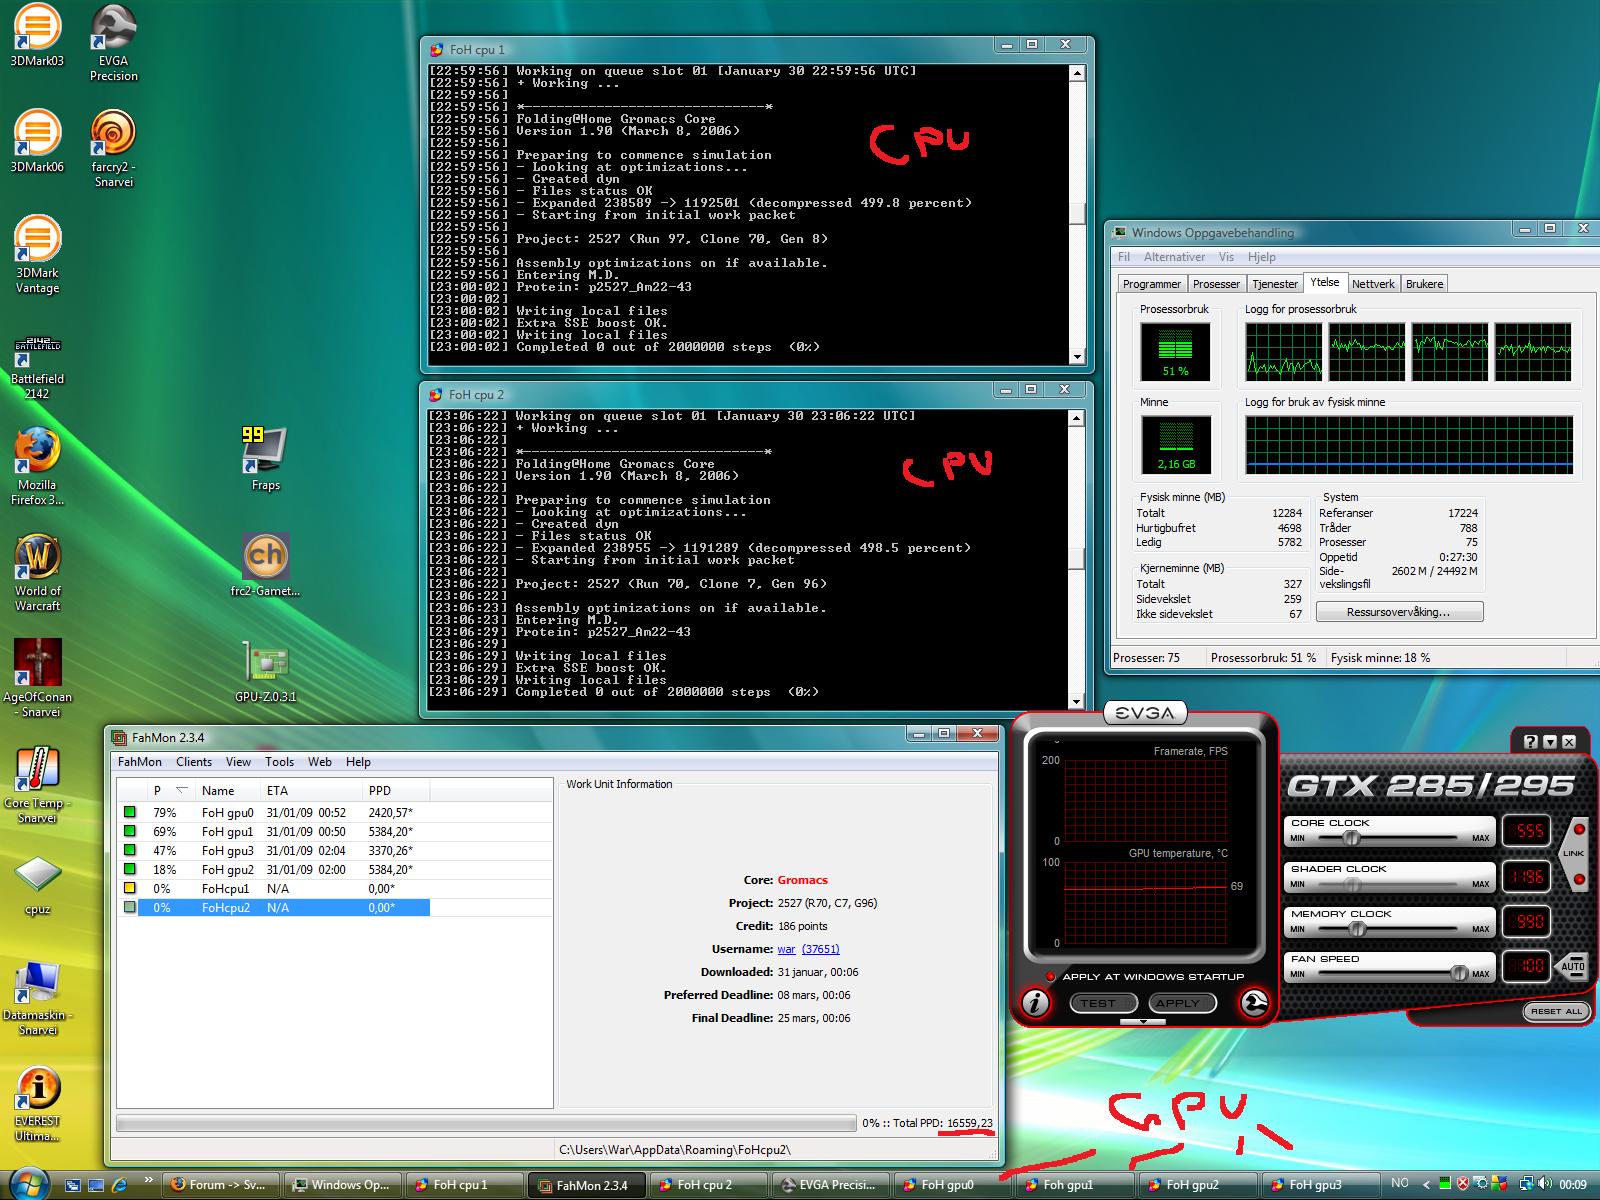Adjust the Fan Speed slider handle
The width and height of the screenshot is (1600, 1200).
(x=1459, y=973)
